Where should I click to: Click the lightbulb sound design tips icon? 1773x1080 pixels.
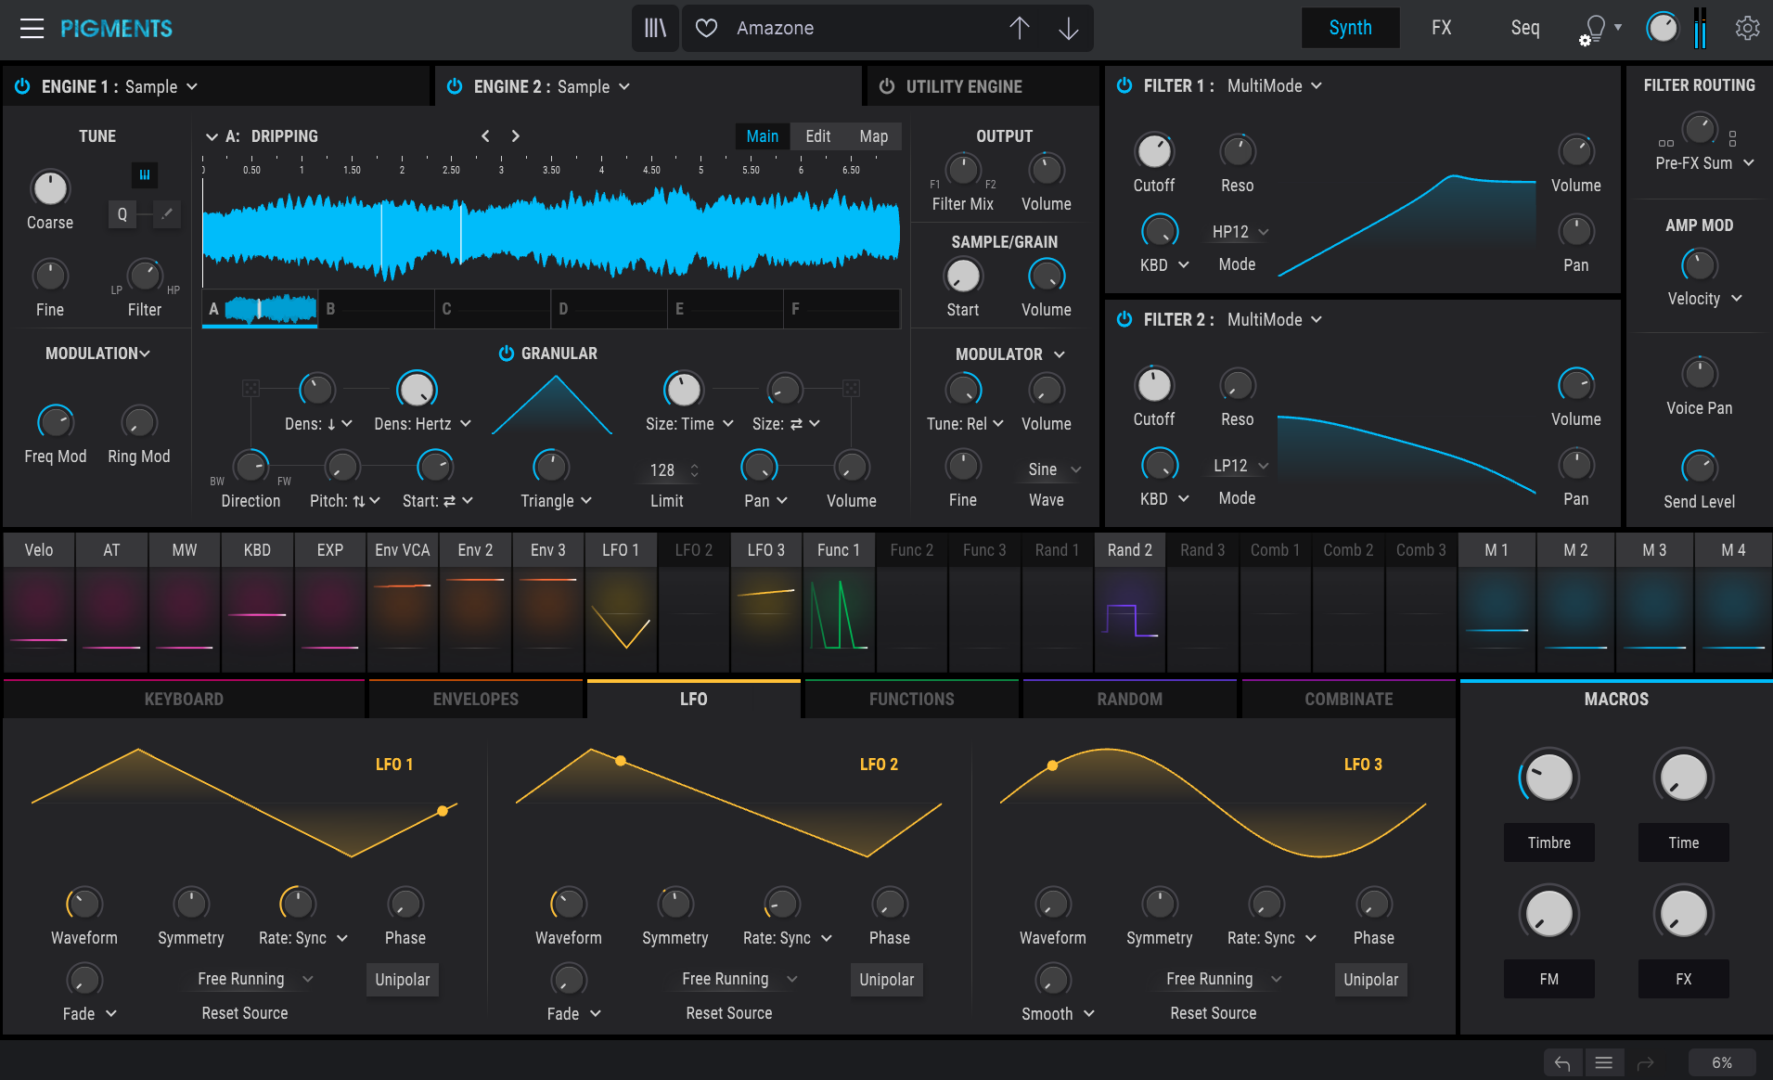pos(1595,28)
